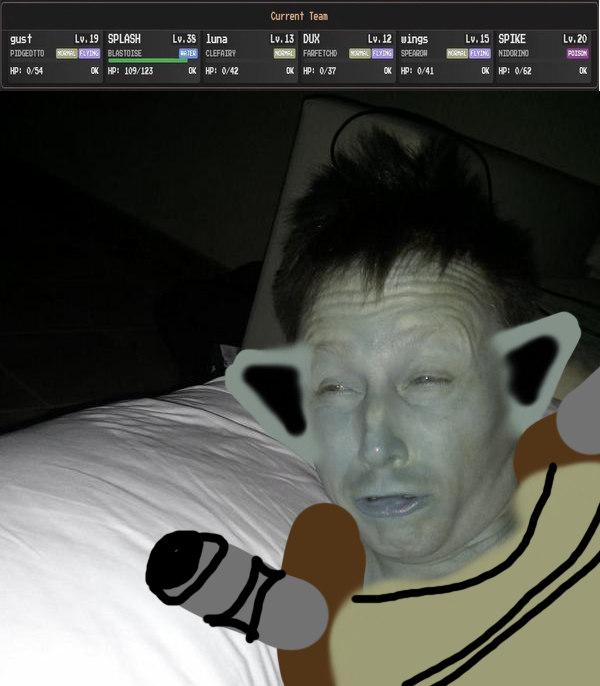600x686 pixels.
Task: Click the NORMAL type badge on luna's card
Action: click(284, 53)
